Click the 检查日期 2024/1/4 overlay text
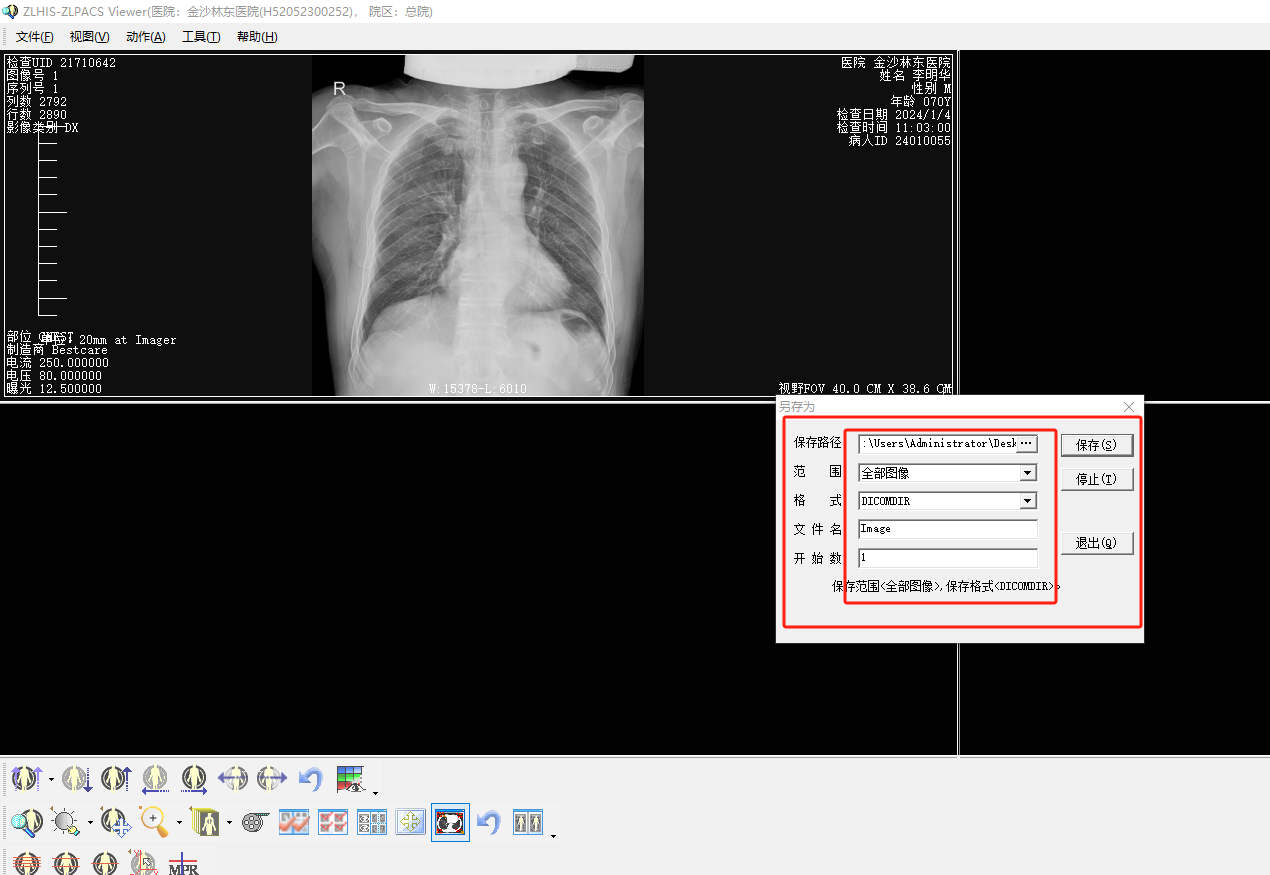The height and width of the screenshot is (875, 1270). click(894, 115)
